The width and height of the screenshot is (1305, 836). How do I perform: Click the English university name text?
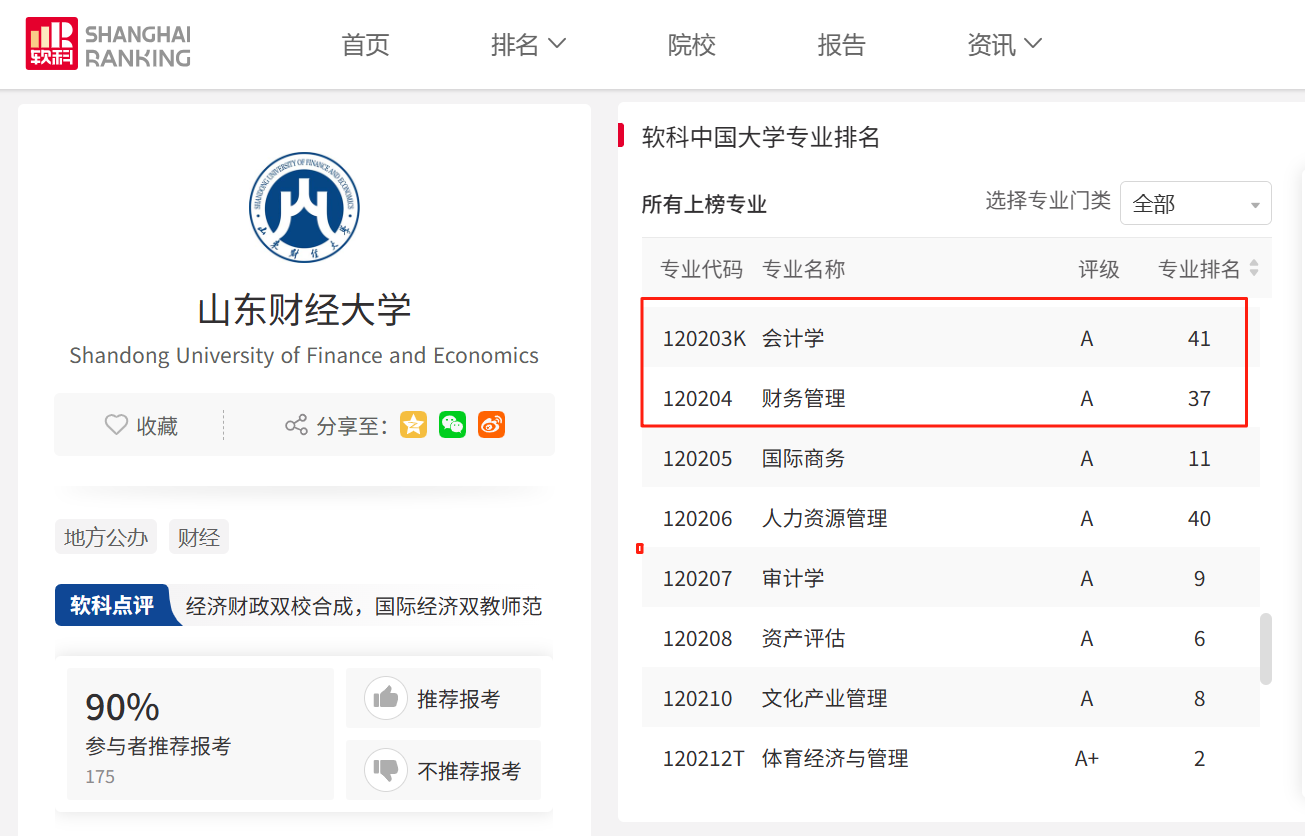coord(304,356)
